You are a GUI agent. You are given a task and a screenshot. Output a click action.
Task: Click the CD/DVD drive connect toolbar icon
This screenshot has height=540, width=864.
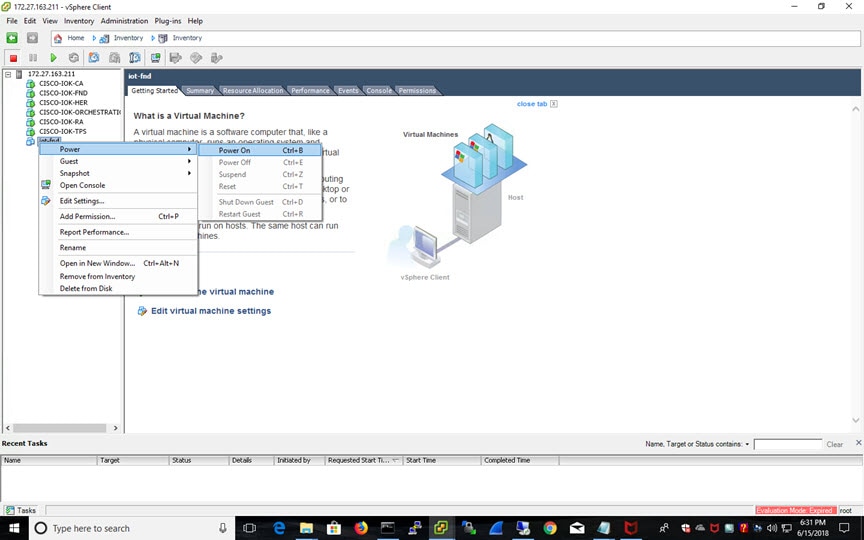(196, 58)
